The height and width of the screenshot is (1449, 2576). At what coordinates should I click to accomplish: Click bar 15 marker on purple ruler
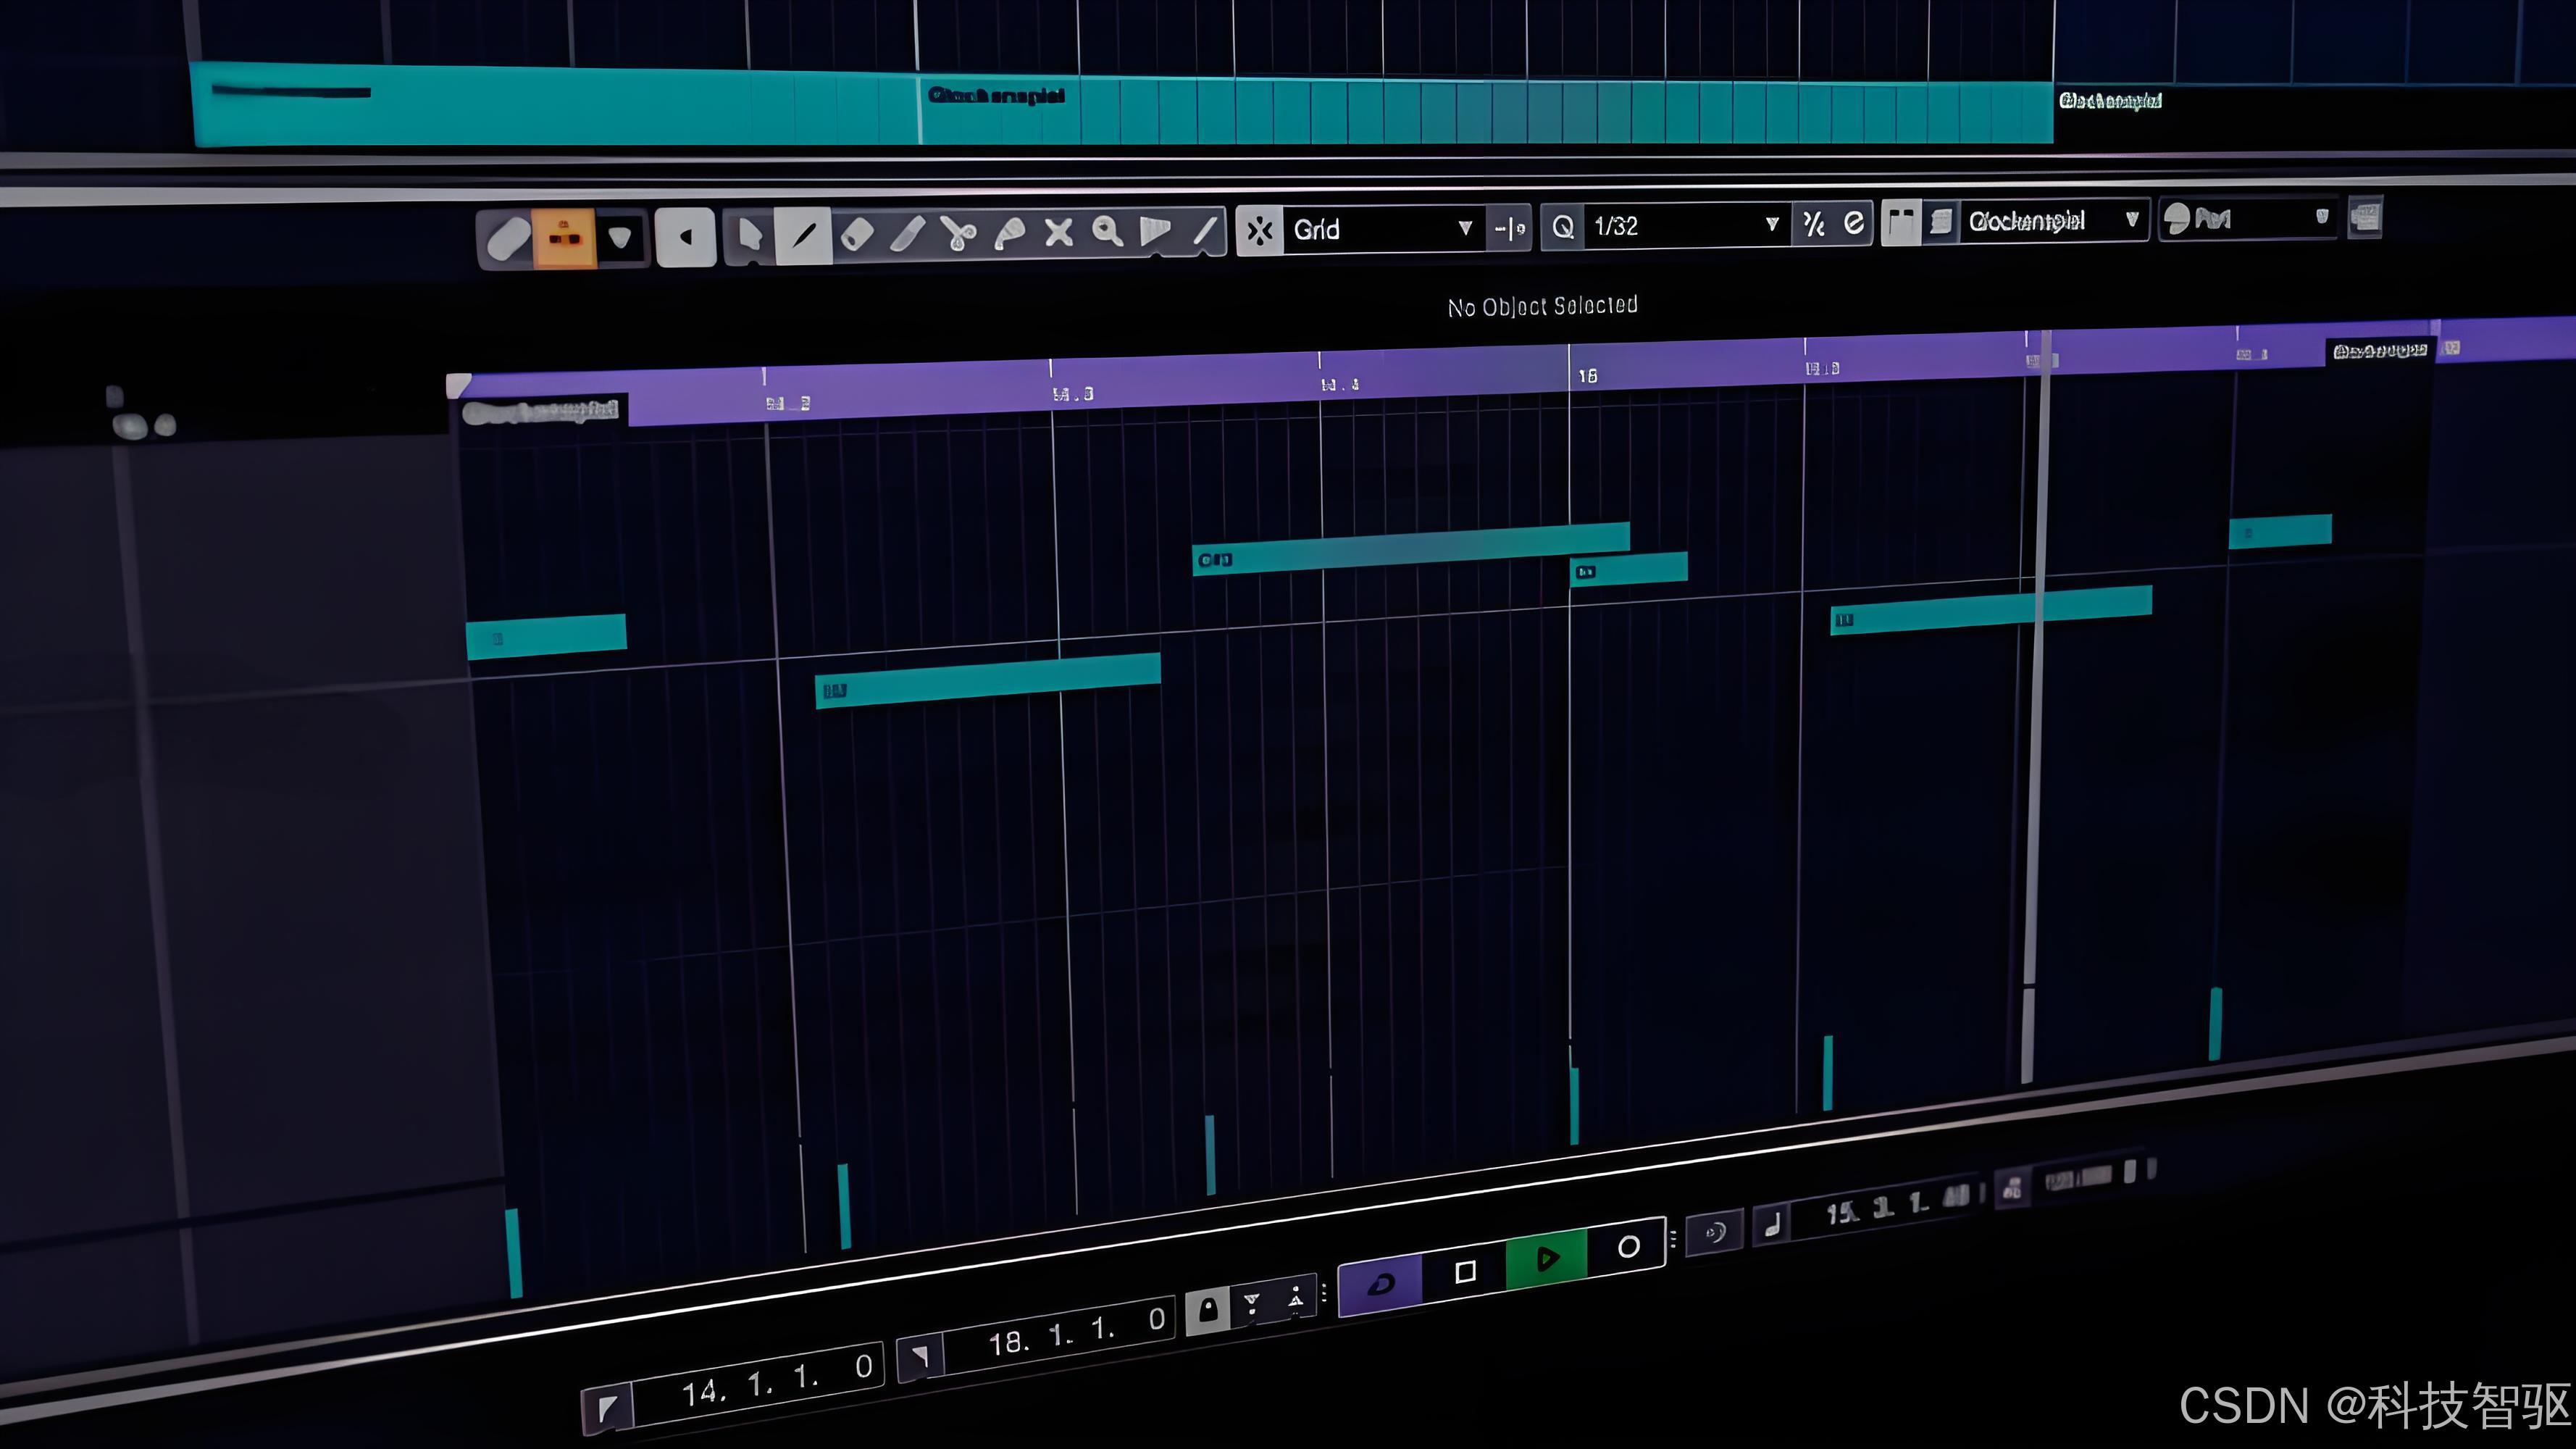coord(1586,374)
